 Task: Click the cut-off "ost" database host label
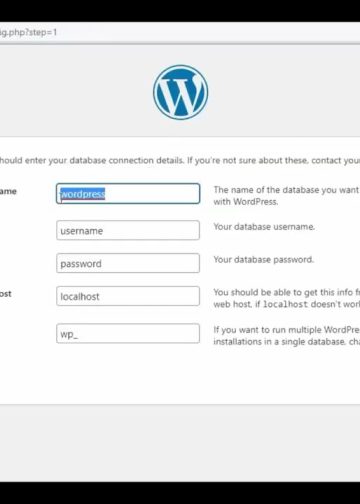tap(6, 294)
